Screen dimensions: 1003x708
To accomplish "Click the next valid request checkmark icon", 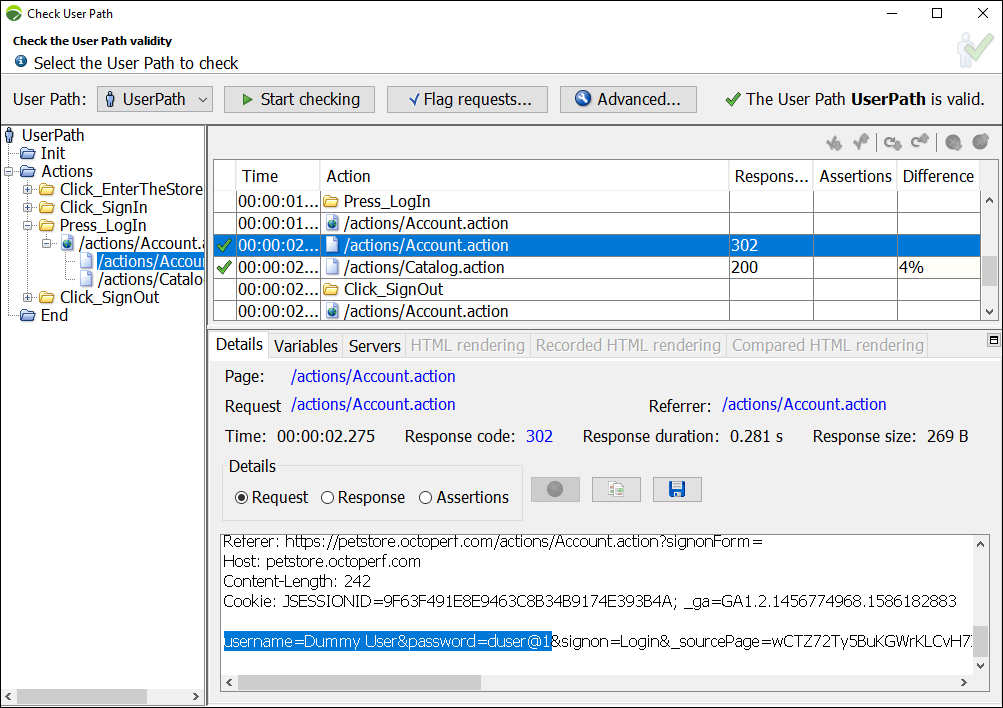I will 834,143.
